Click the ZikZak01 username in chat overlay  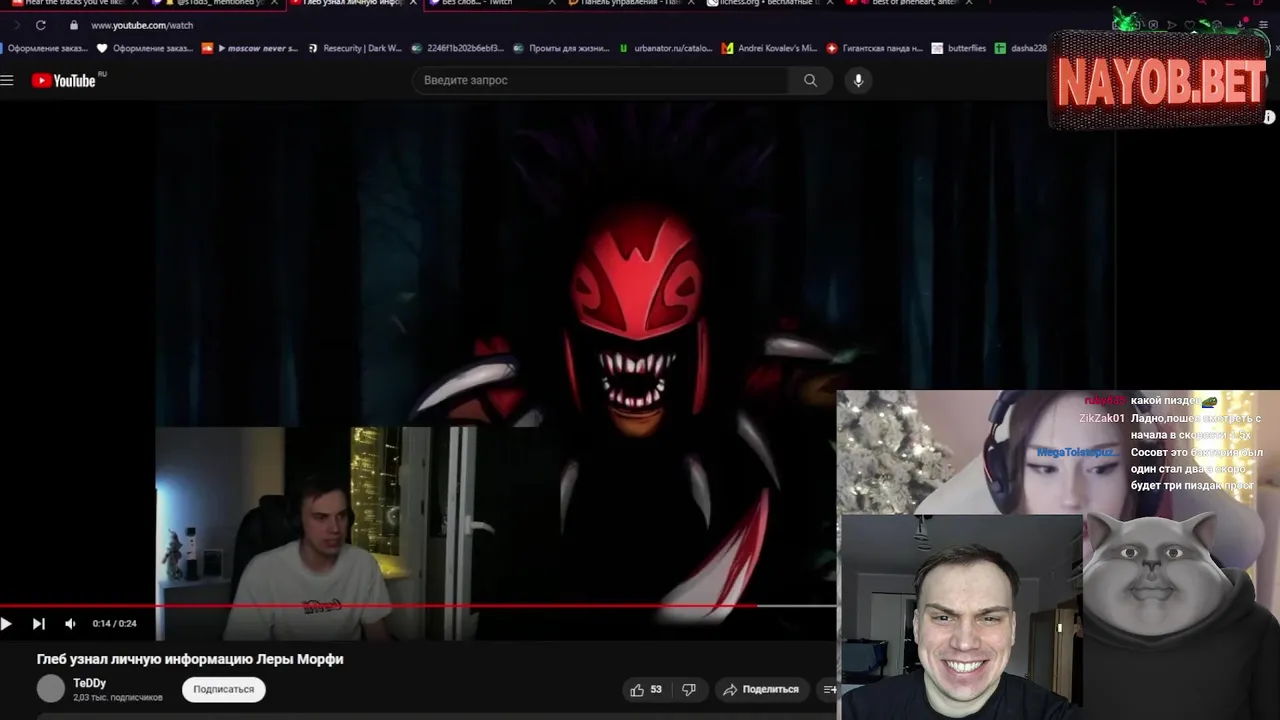(x=1102, y=418)
